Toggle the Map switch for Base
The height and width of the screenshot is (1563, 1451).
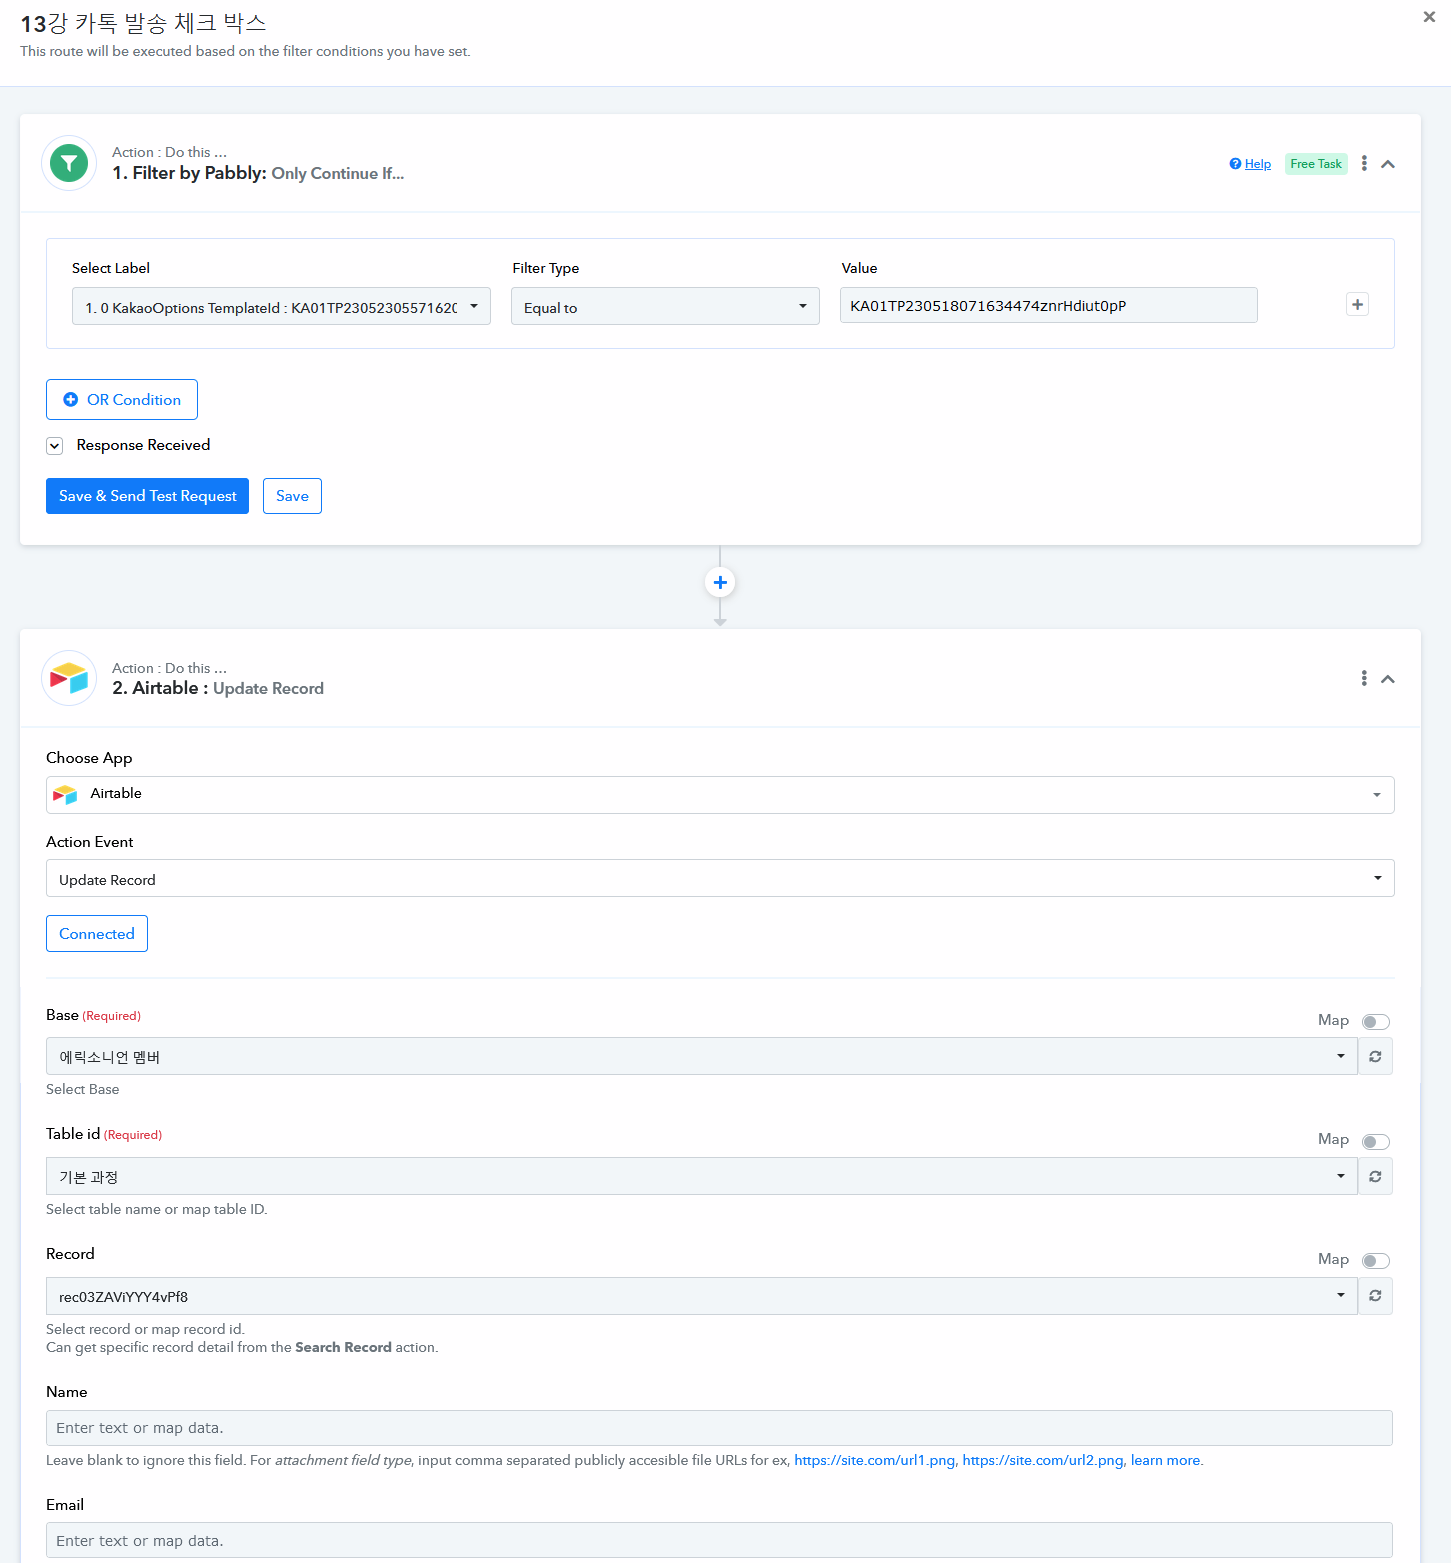click(1376, 1021)
